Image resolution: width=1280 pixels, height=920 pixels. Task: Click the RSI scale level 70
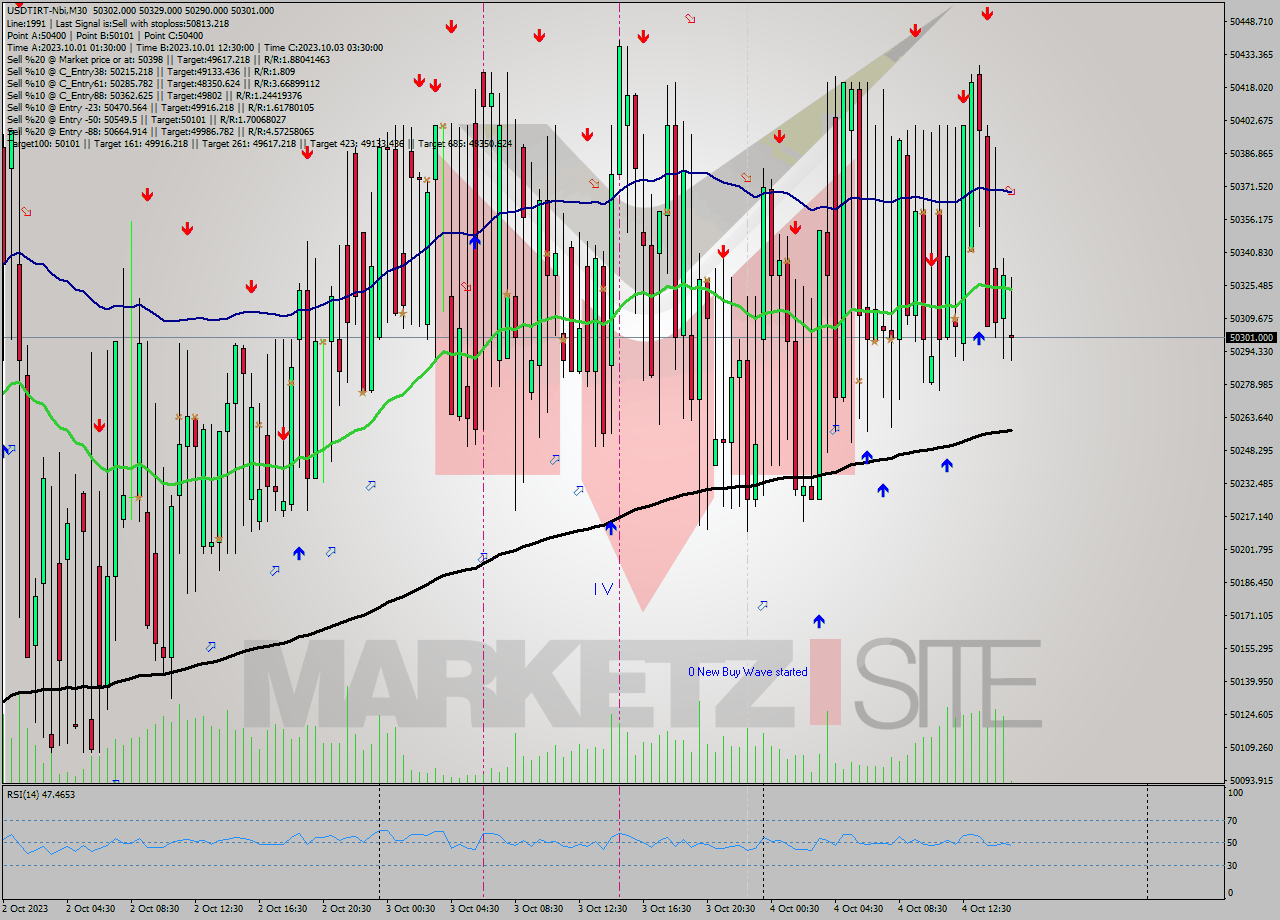point(1235,821)
